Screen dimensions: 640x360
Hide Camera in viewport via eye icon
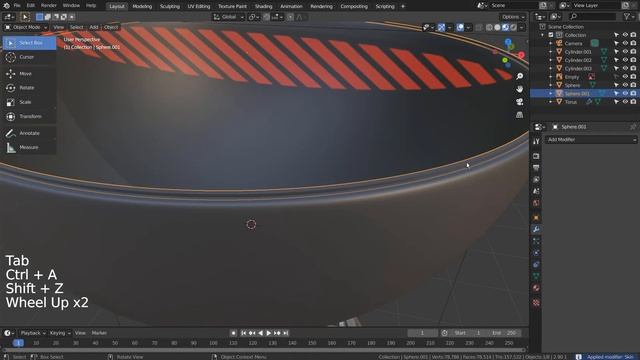[625, 43]
